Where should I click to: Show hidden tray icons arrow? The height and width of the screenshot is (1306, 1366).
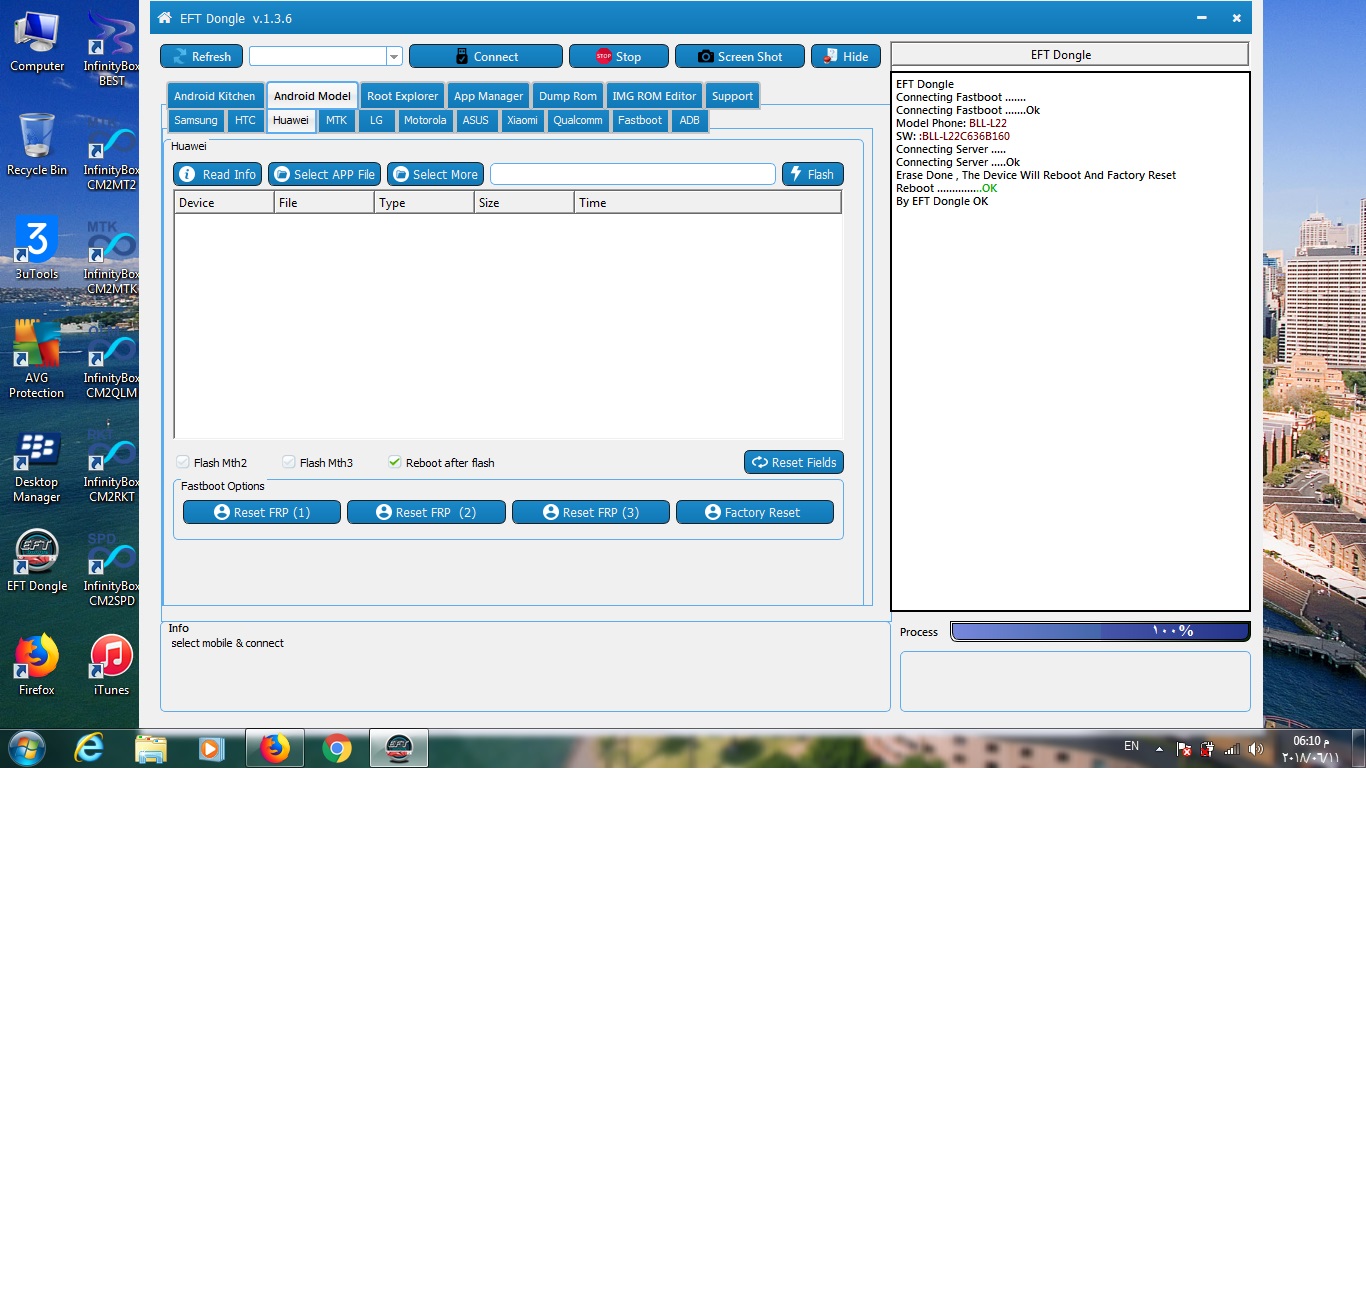pyautogui.click(x=1159, y=749)
